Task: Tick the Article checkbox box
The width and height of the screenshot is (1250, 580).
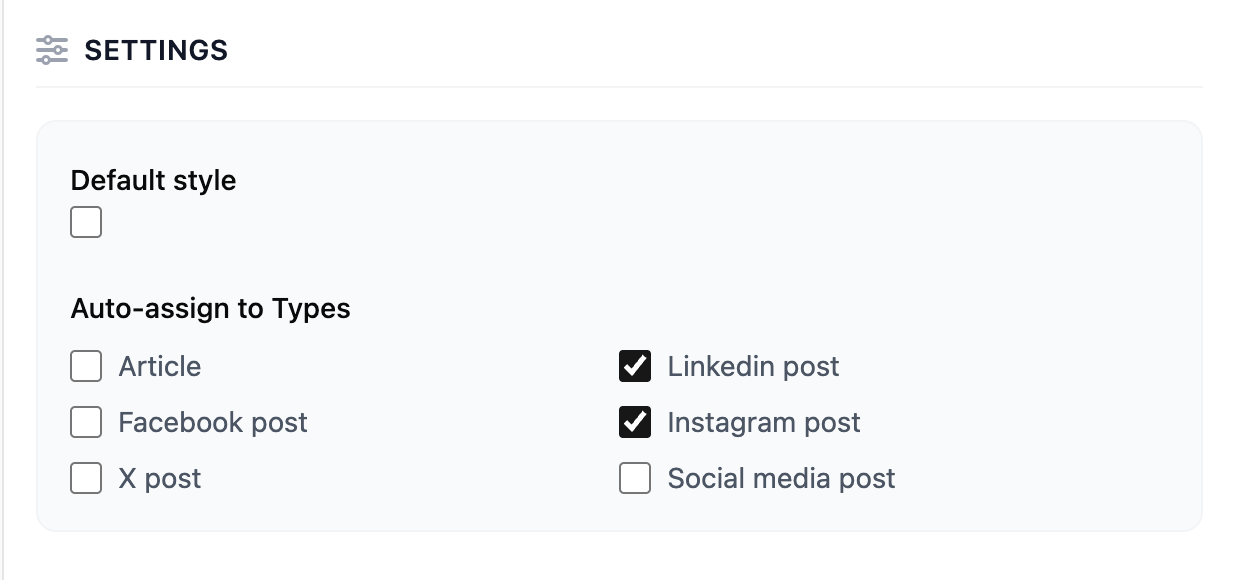Action: pyautogui.click(x=86, y=367)
